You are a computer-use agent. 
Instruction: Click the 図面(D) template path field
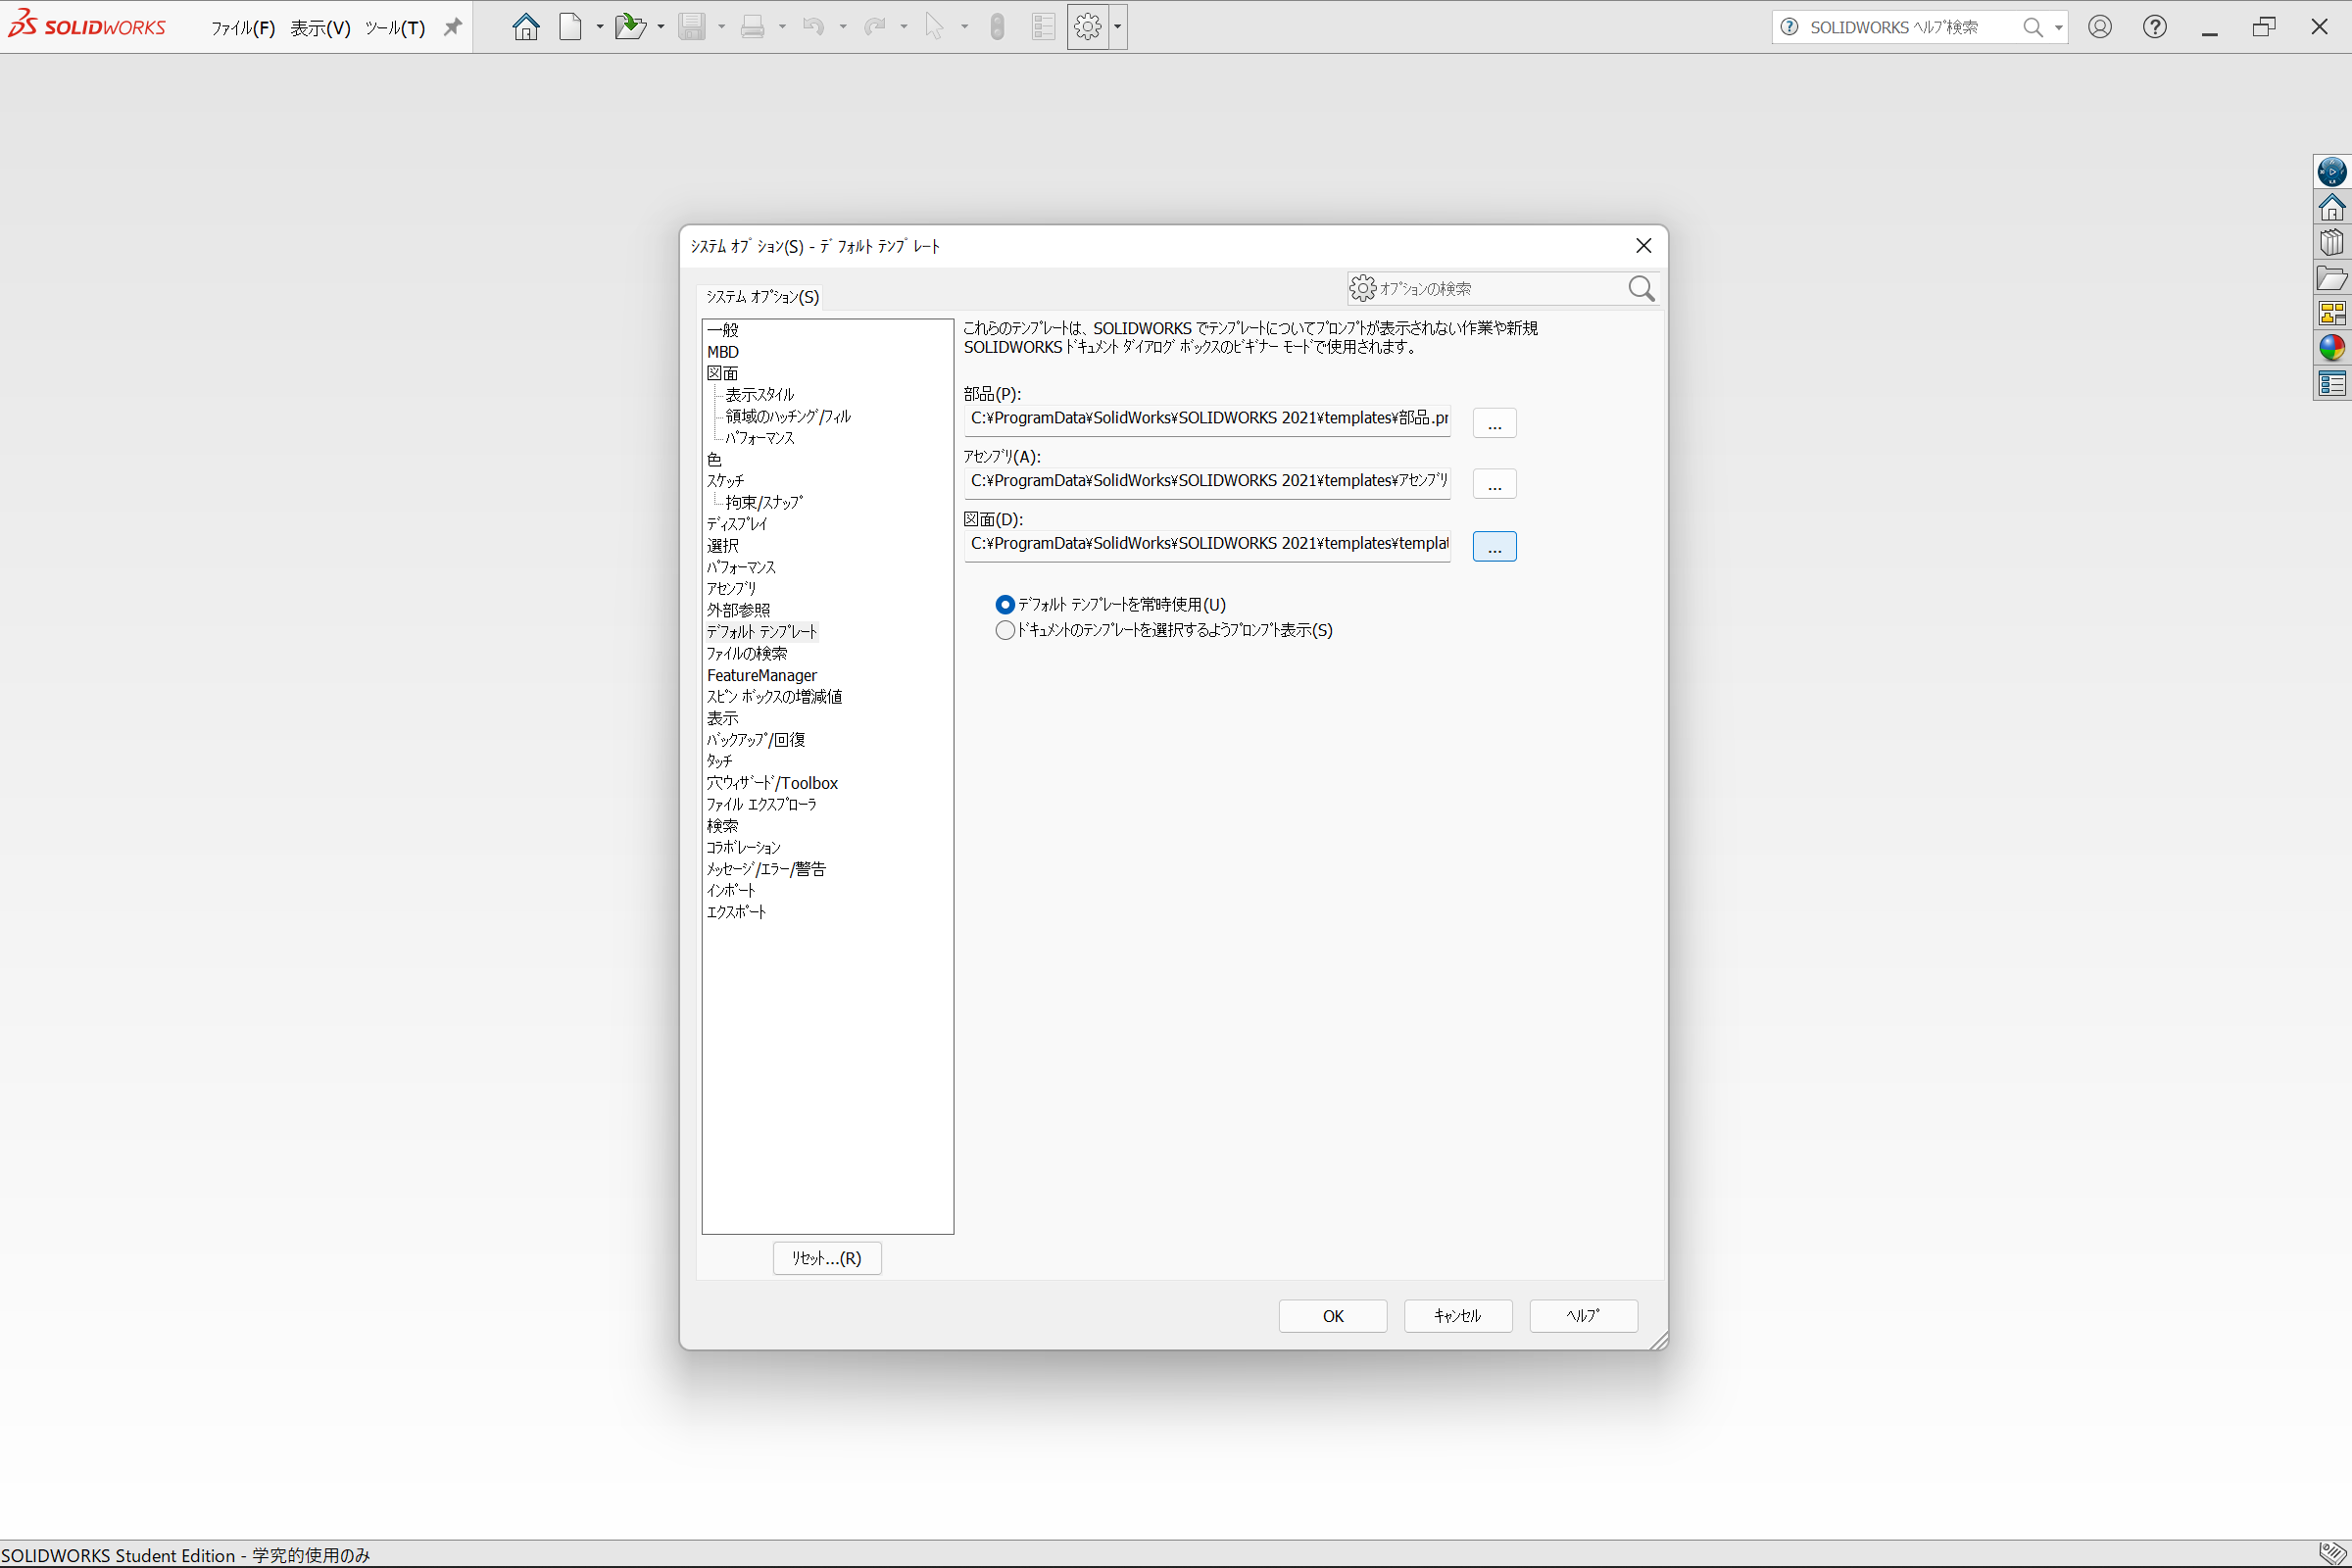coord(1207,545)
